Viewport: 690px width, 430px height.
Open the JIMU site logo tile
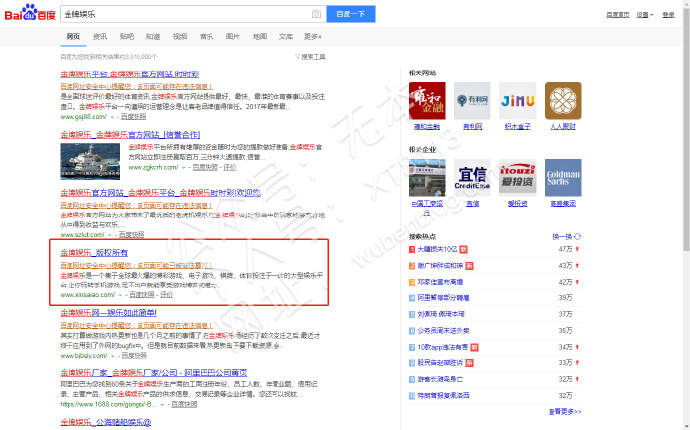click(x=518, y=100)
